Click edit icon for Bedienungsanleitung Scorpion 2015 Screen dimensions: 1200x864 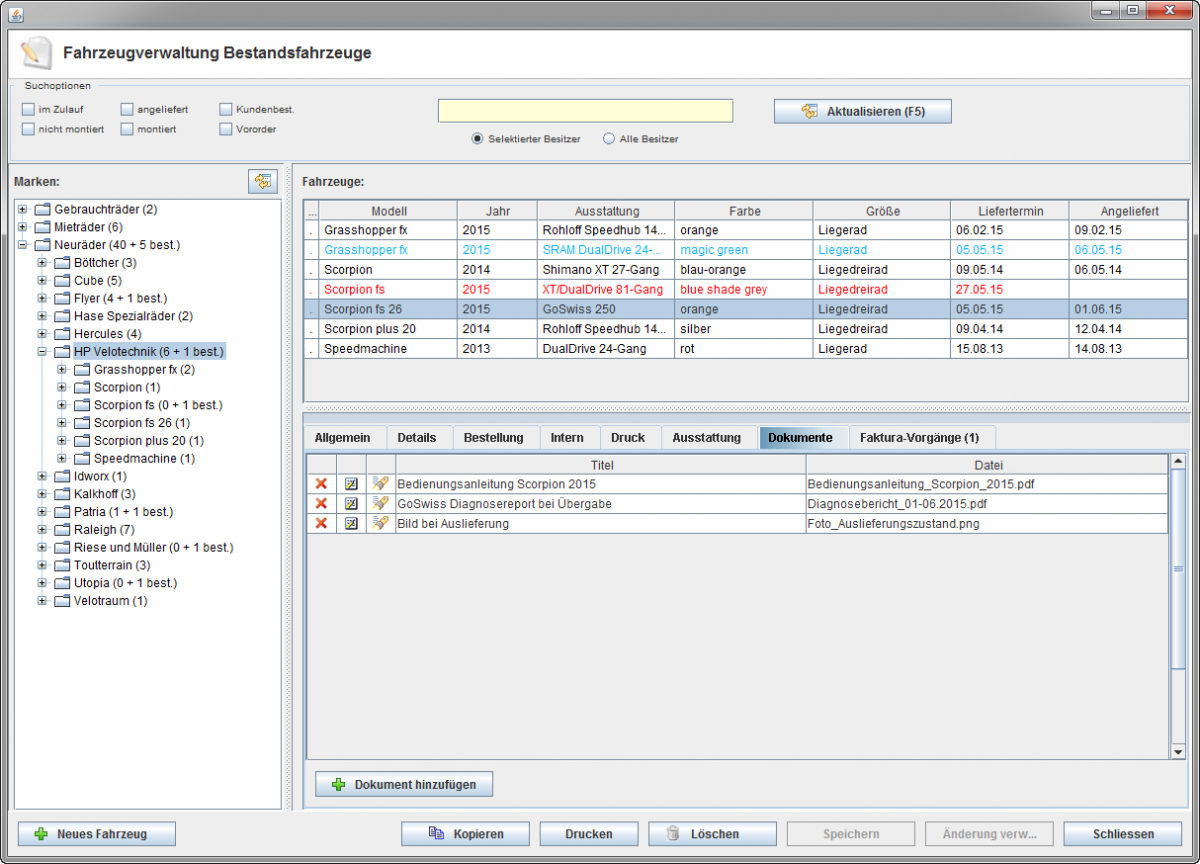click(351, 484)
